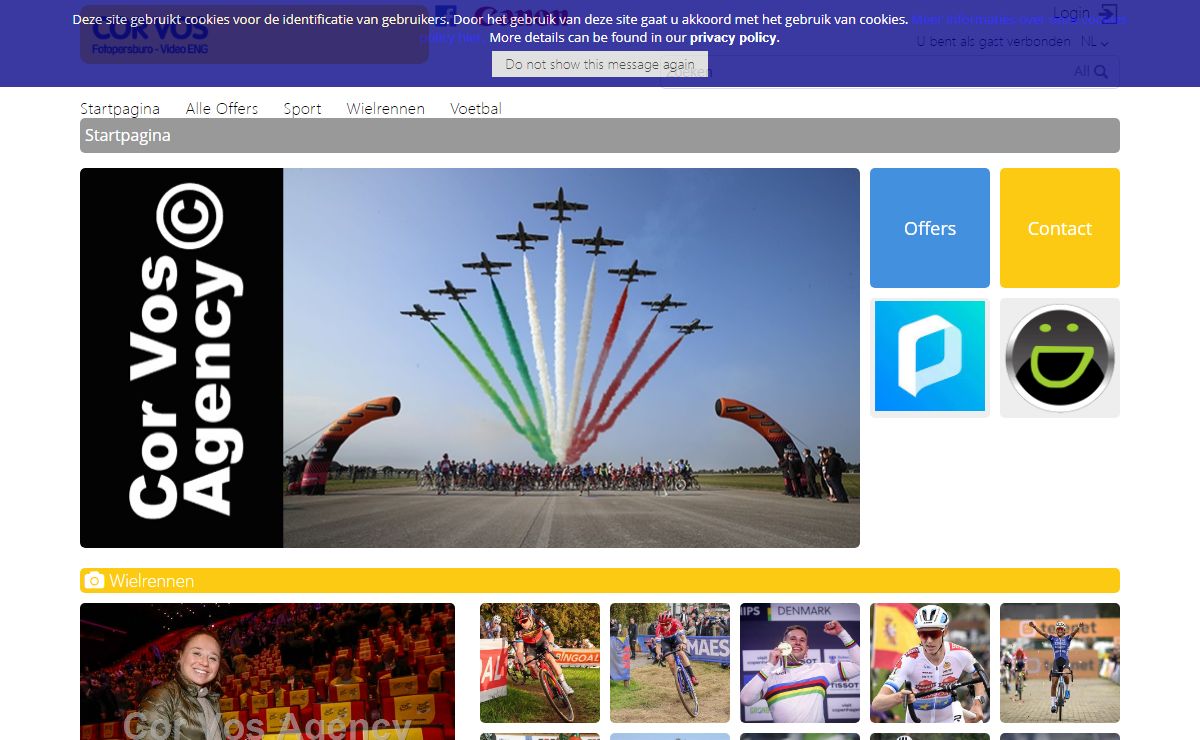Viewport: 1200px width, 740px height.
Task: Click the search magnifier icon
Action: coord(1101,71)
